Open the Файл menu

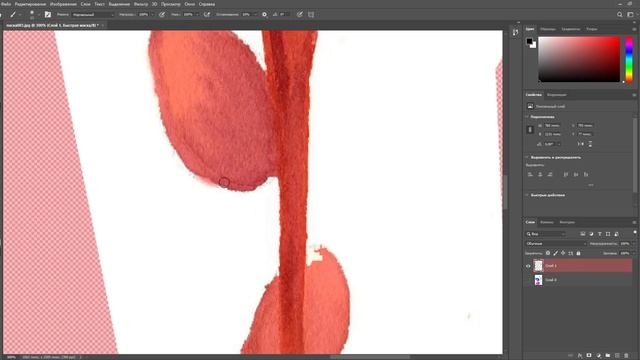tap(6, 4)
